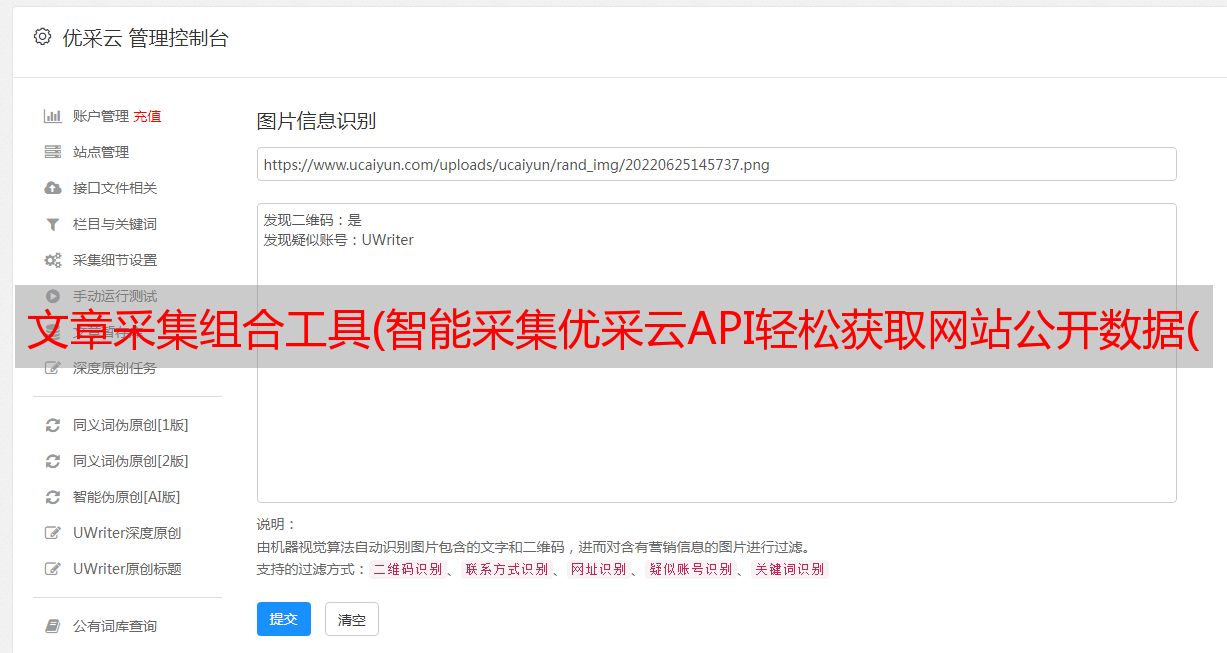Click the gear icon beside 优采云 管理控制台

pyautogui.click(x=42, y=37)
